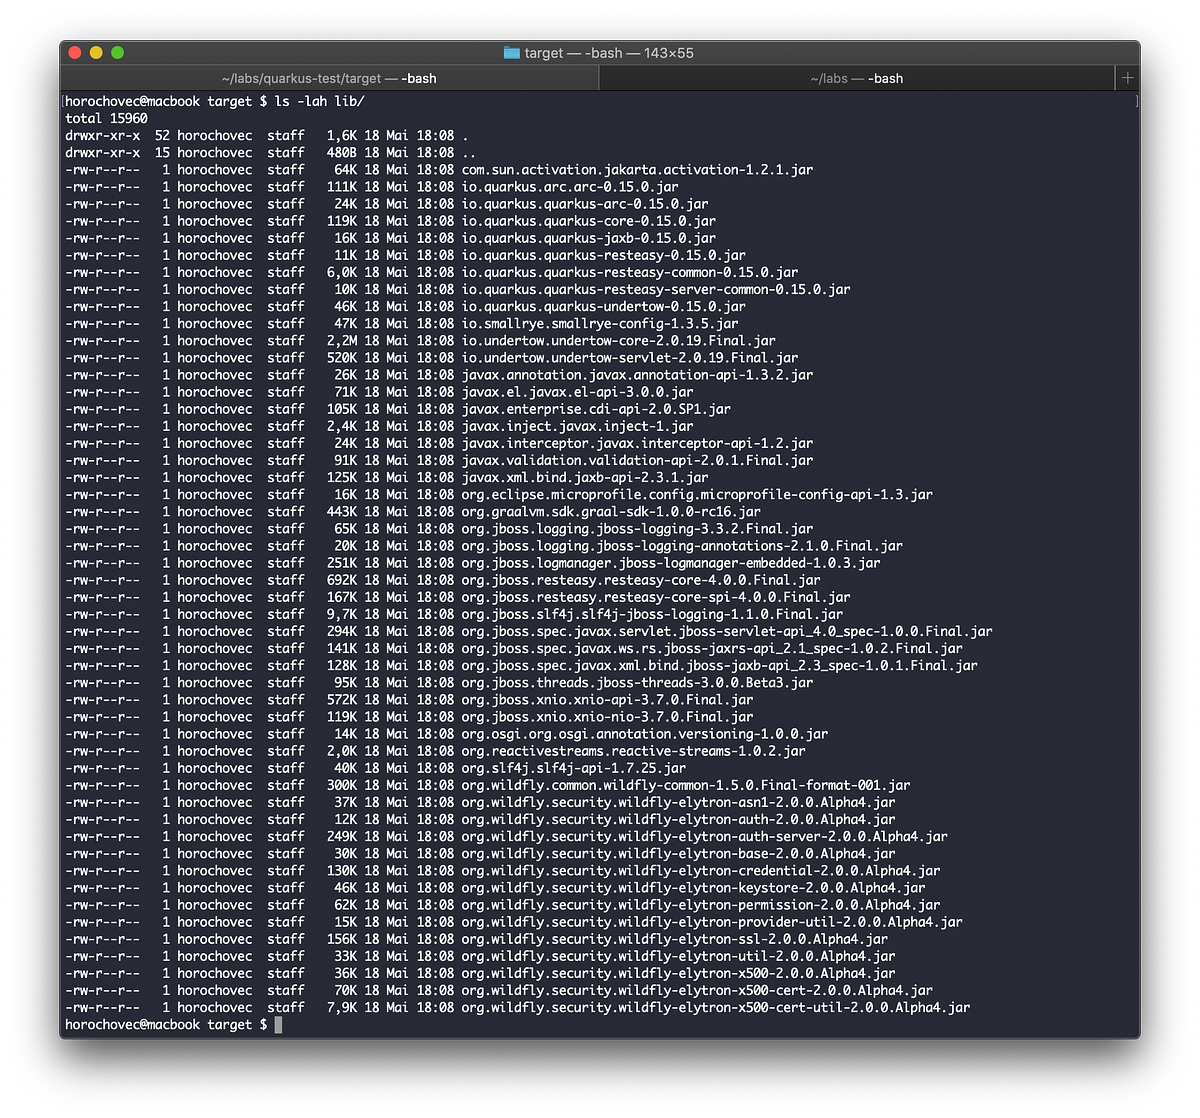Select org.osgi.org.osgi.annotation.versioning-1.0.0.jar filename
The height and width of the screenshot is (1118, 1200).
[x=645, y=734]
